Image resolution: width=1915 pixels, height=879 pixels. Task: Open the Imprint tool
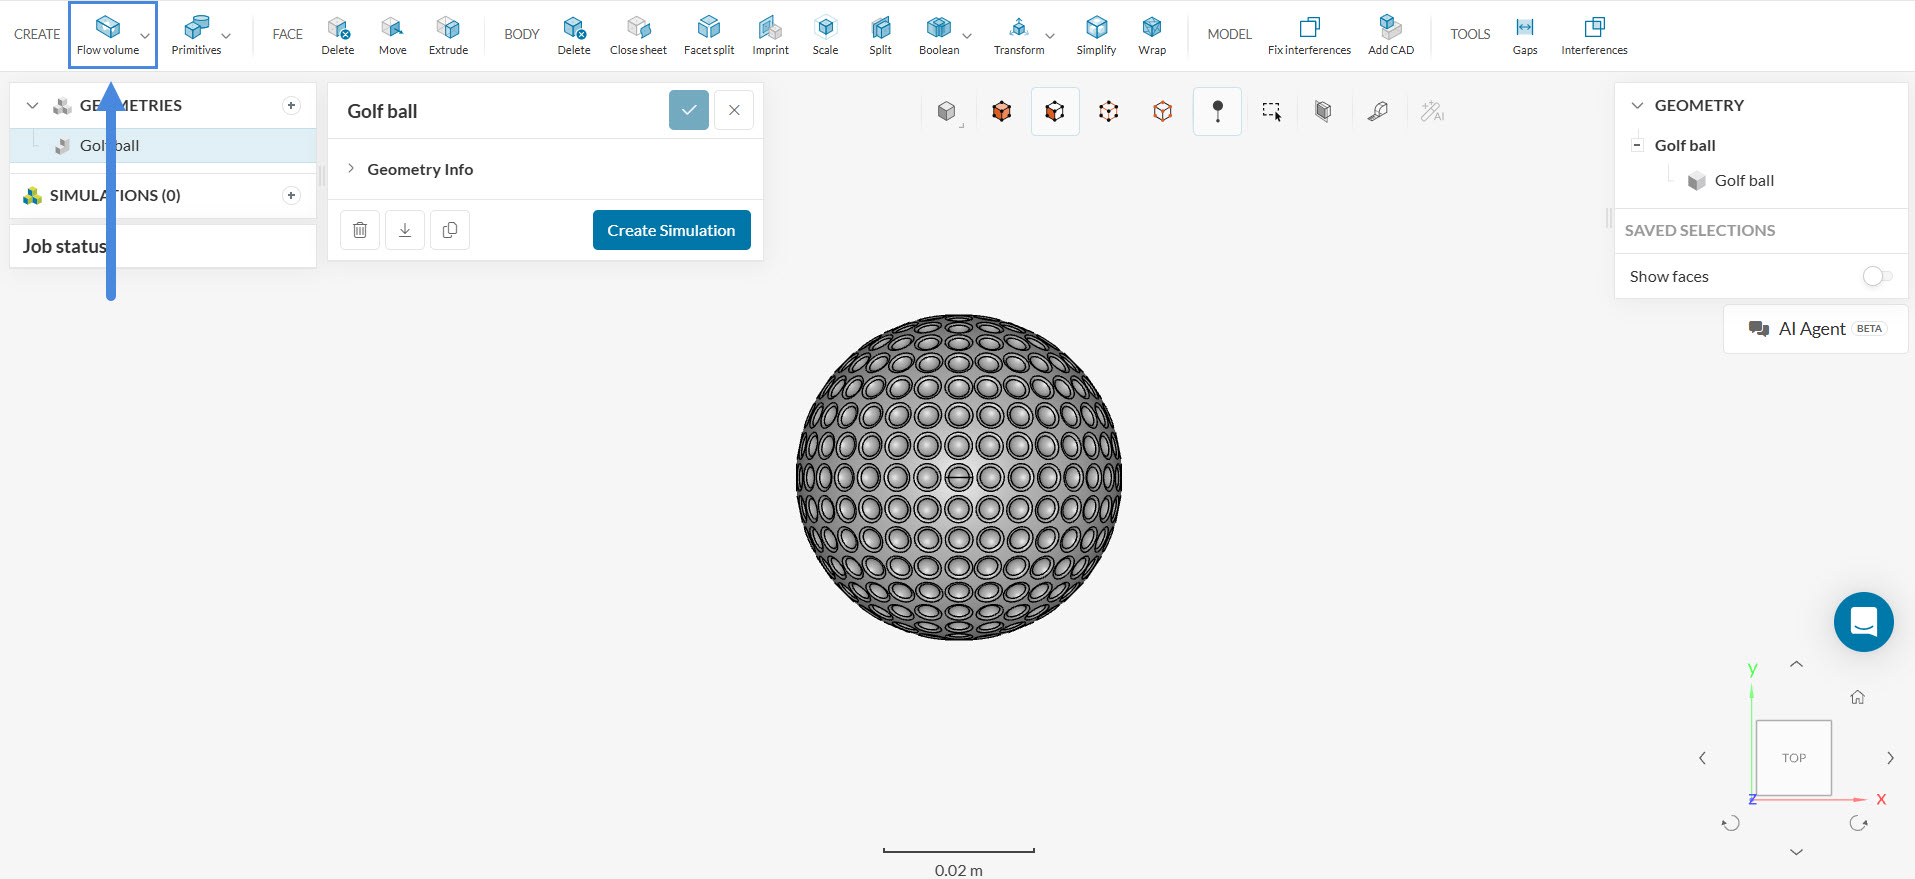coord(770,35)
